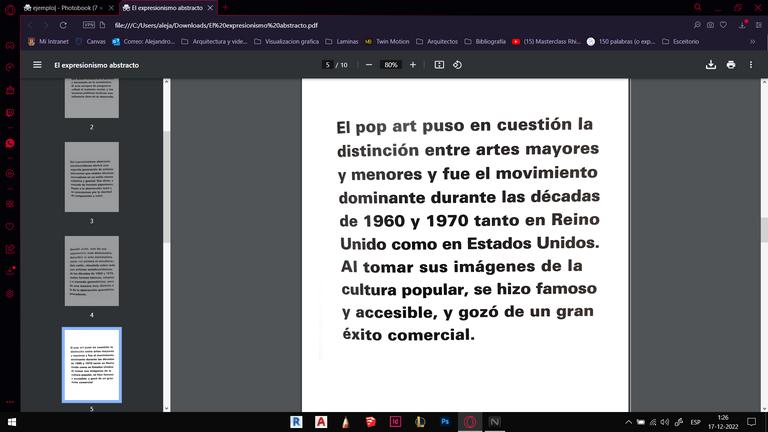Screen dimensions: 768x432
Task: Open the Twin Motion bookmark
Action: 387,42
